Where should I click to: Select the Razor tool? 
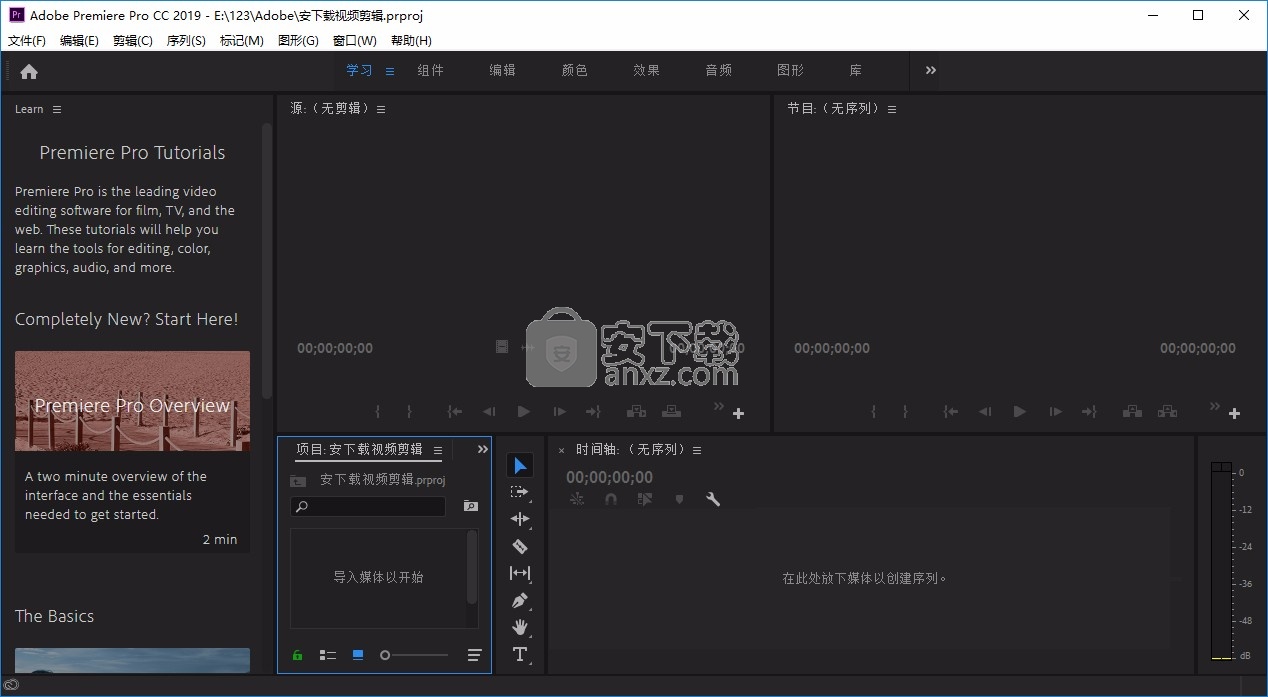coord(520,546)
